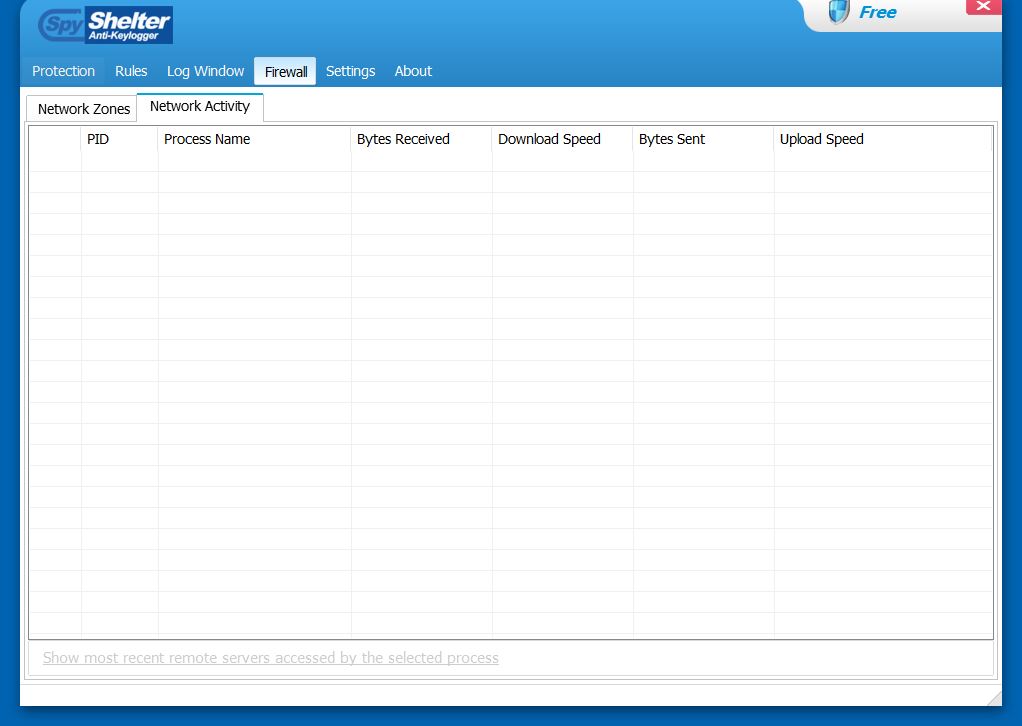Sort by Bytes Sent column header
This screenshot has width=1022, height=726.
tap(703, 139)
